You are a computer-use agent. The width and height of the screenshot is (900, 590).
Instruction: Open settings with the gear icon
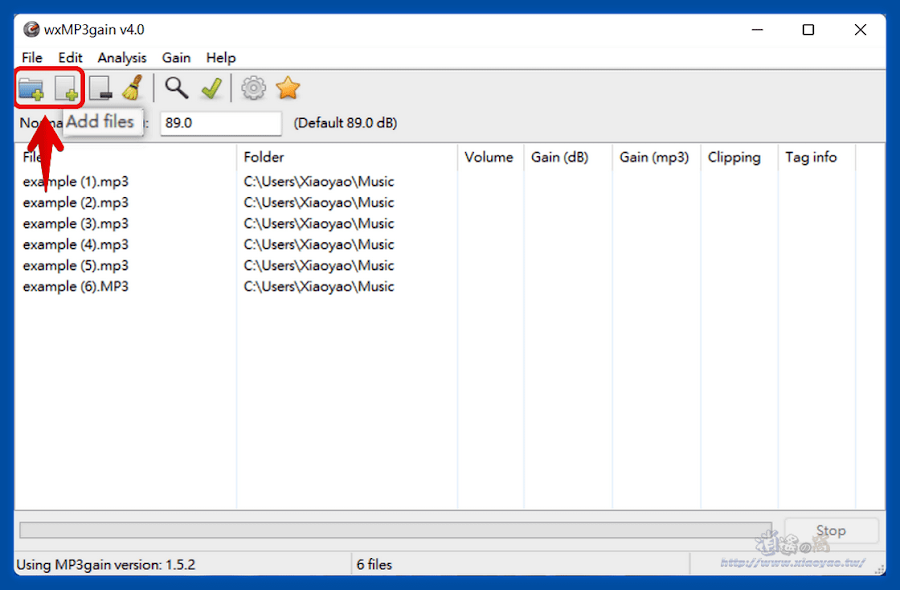[x=253, y=88]
